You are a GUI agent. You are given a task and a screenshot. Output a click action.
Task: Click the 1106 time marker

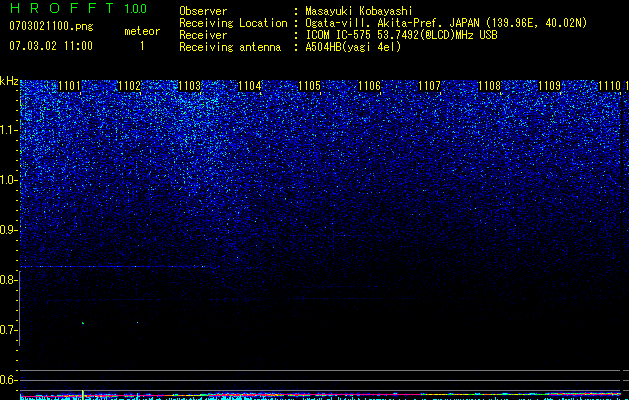[x=369, y=85]
